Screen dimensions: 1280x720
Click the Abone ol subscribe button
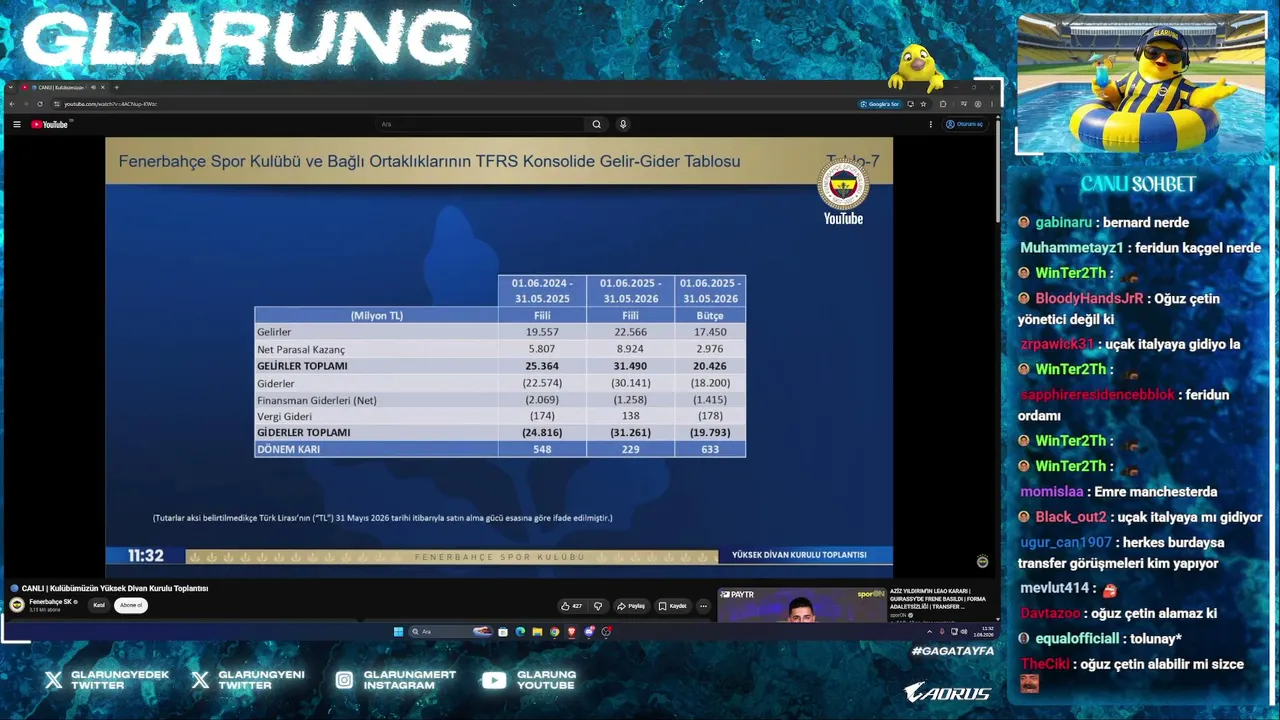pos(131,605)
